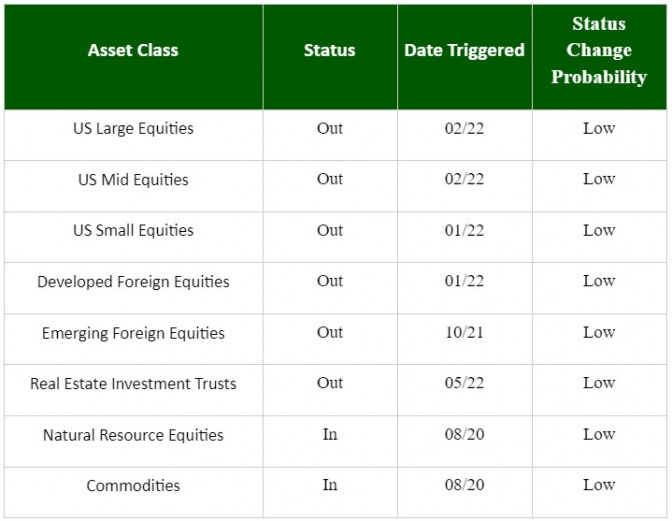Click Out status for US Large Equities

coord(330,128)
